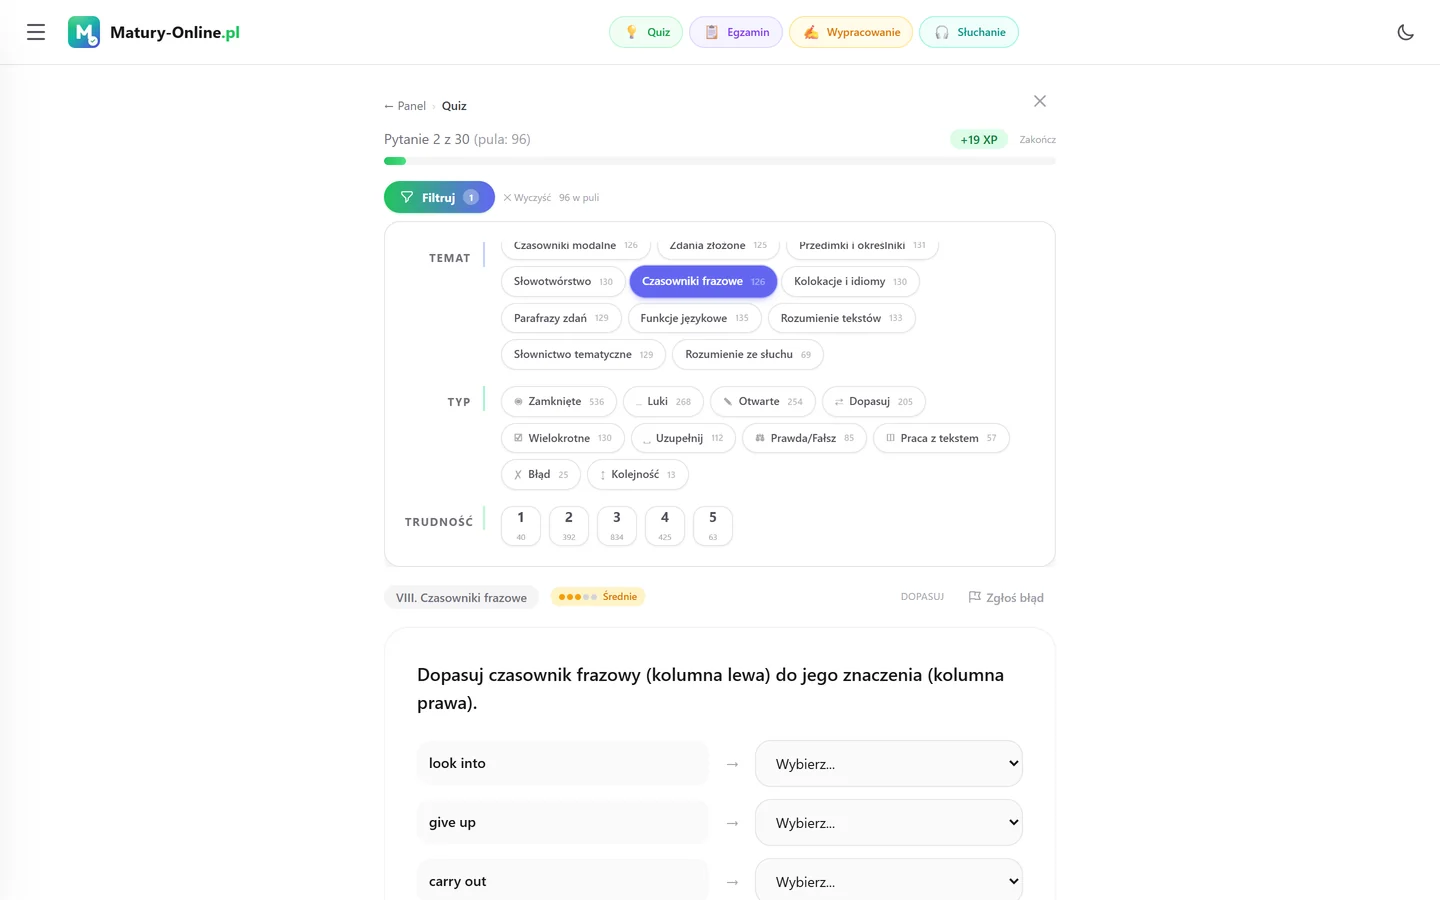Clear filters with Wyczyść
The height and width of the screenshot is (900, 1440).
tap(527, 198)
